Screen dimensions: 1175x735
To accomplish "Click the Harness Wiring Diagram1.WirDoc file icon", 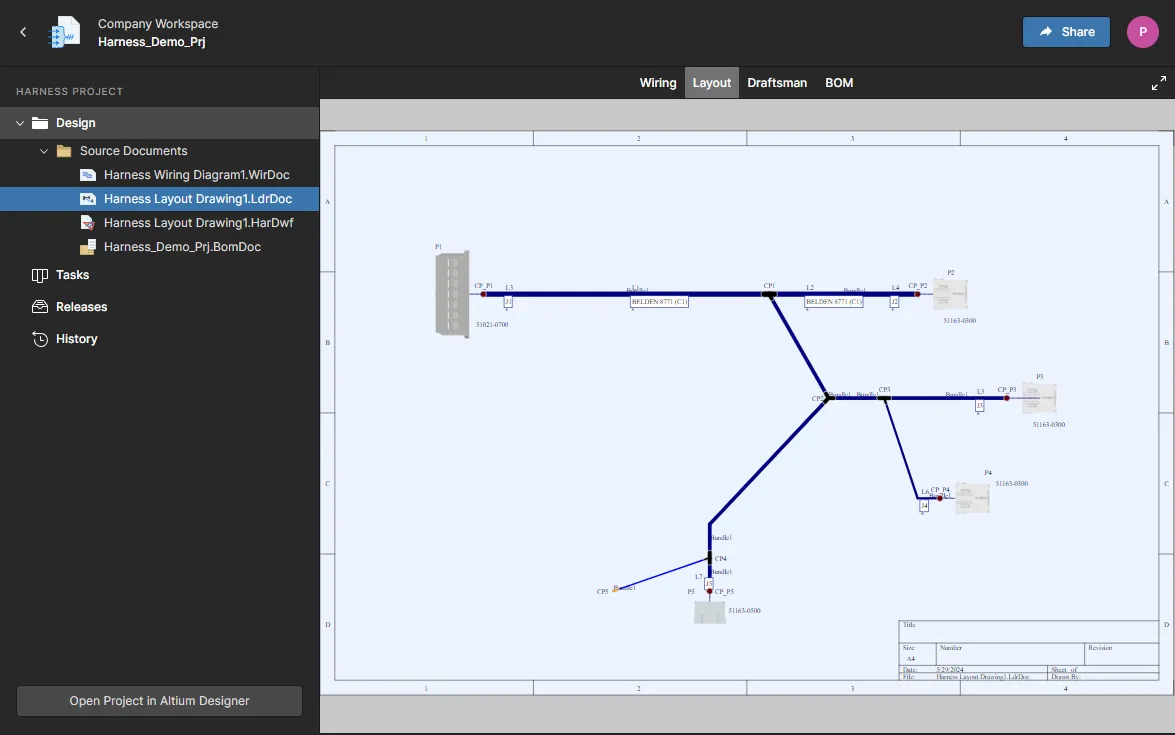I will pyautogui.click(x=88, y=175).
